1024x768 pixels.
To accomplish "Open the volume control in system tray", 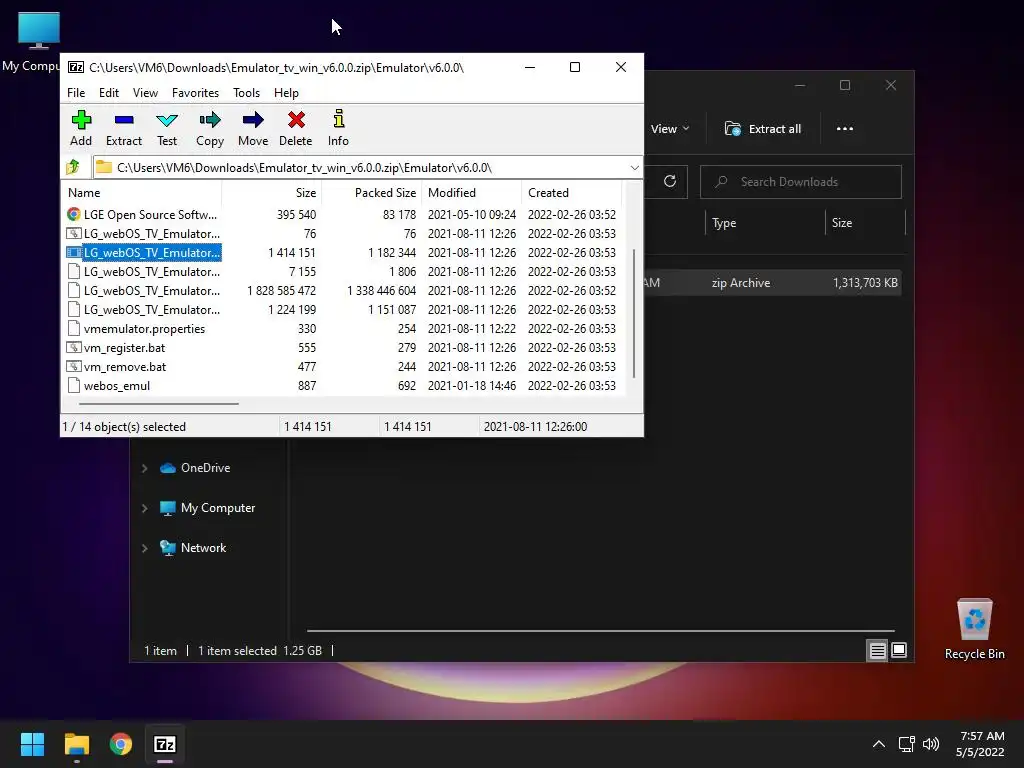I will (931, 744).
